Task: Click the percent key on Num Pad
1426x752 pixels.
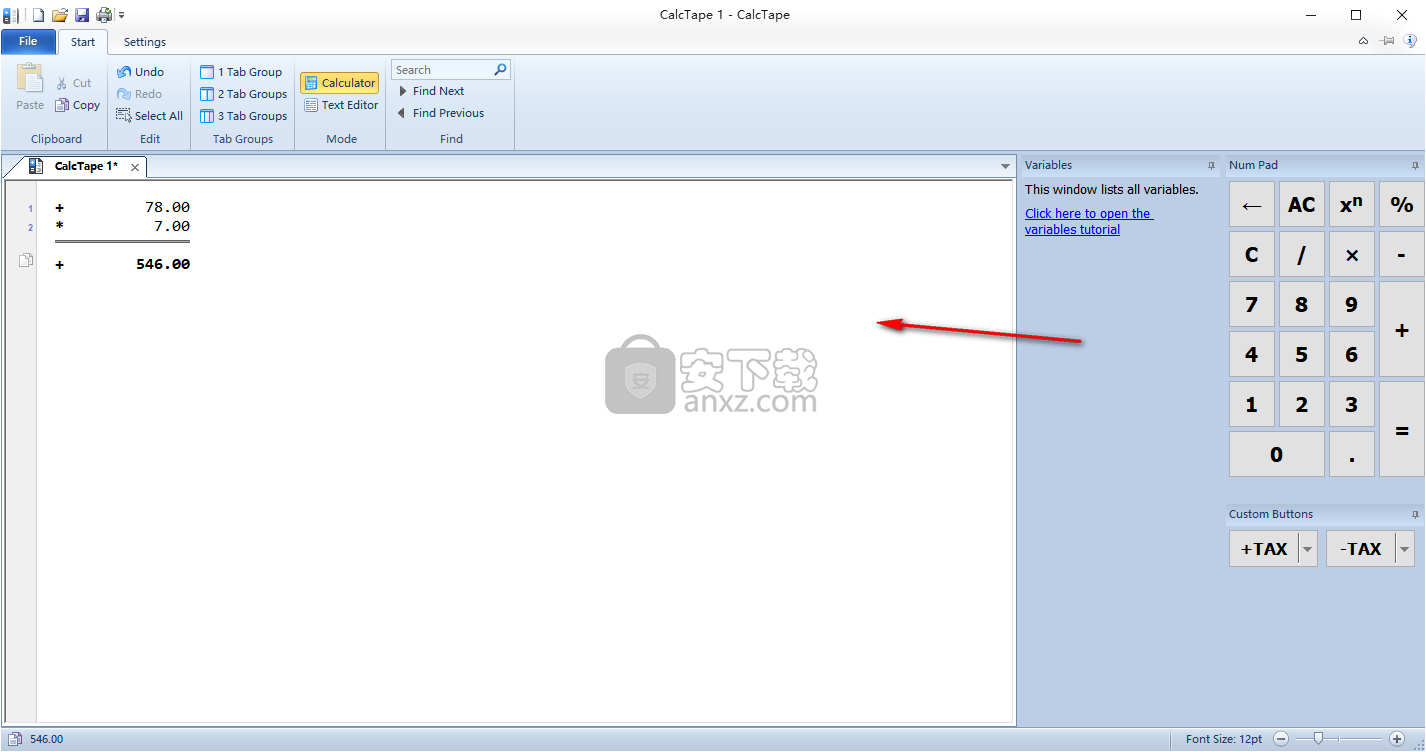Action: pyautogui.click(x=1401, y=205)
